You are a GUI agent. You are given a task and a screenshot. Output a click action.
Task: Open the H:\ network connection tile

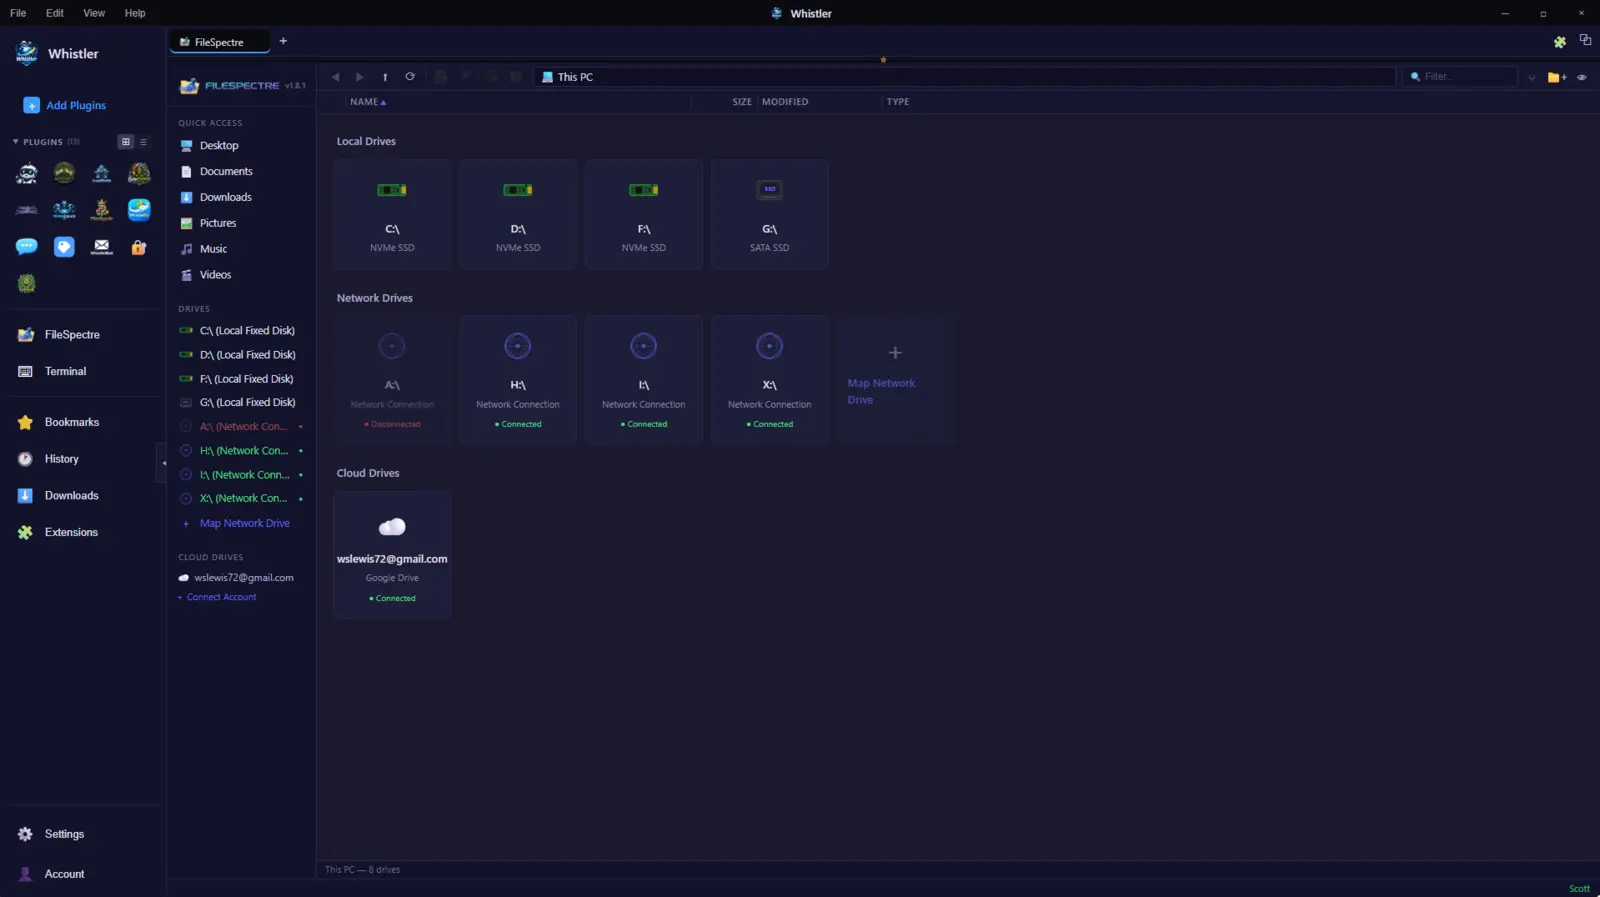coord(518,380)
